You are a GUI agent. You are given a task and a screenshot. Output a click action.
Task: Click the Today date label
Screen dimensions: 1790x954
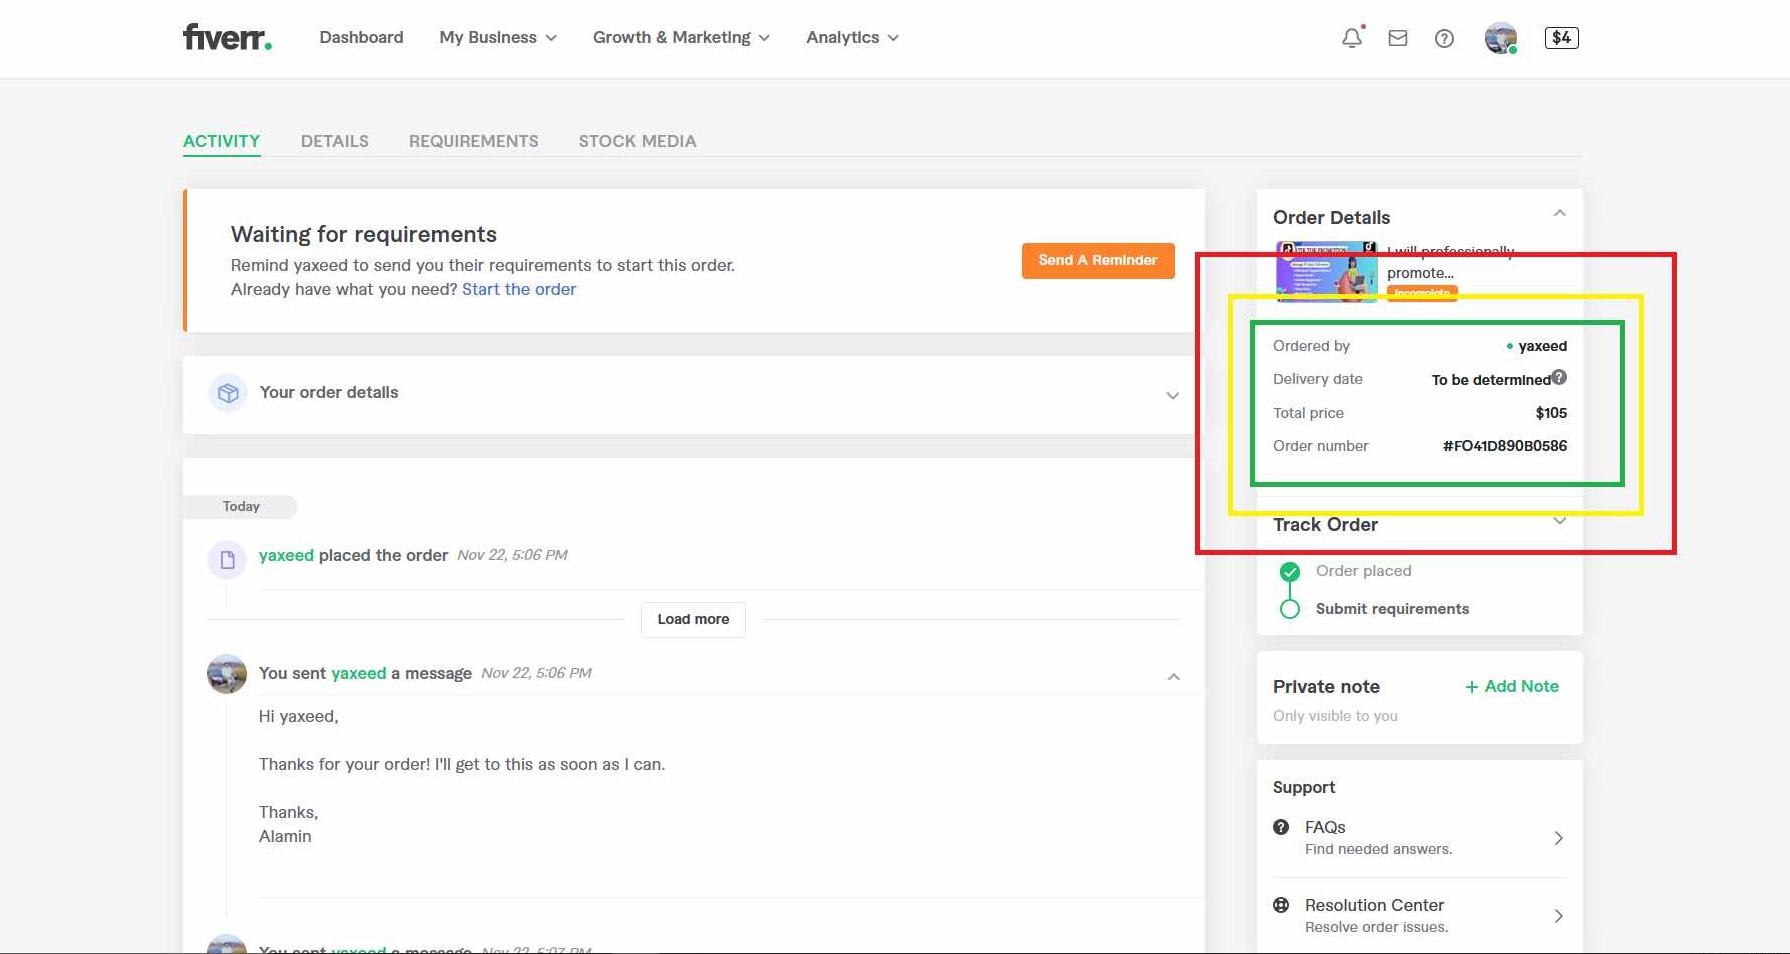point(241,506)
